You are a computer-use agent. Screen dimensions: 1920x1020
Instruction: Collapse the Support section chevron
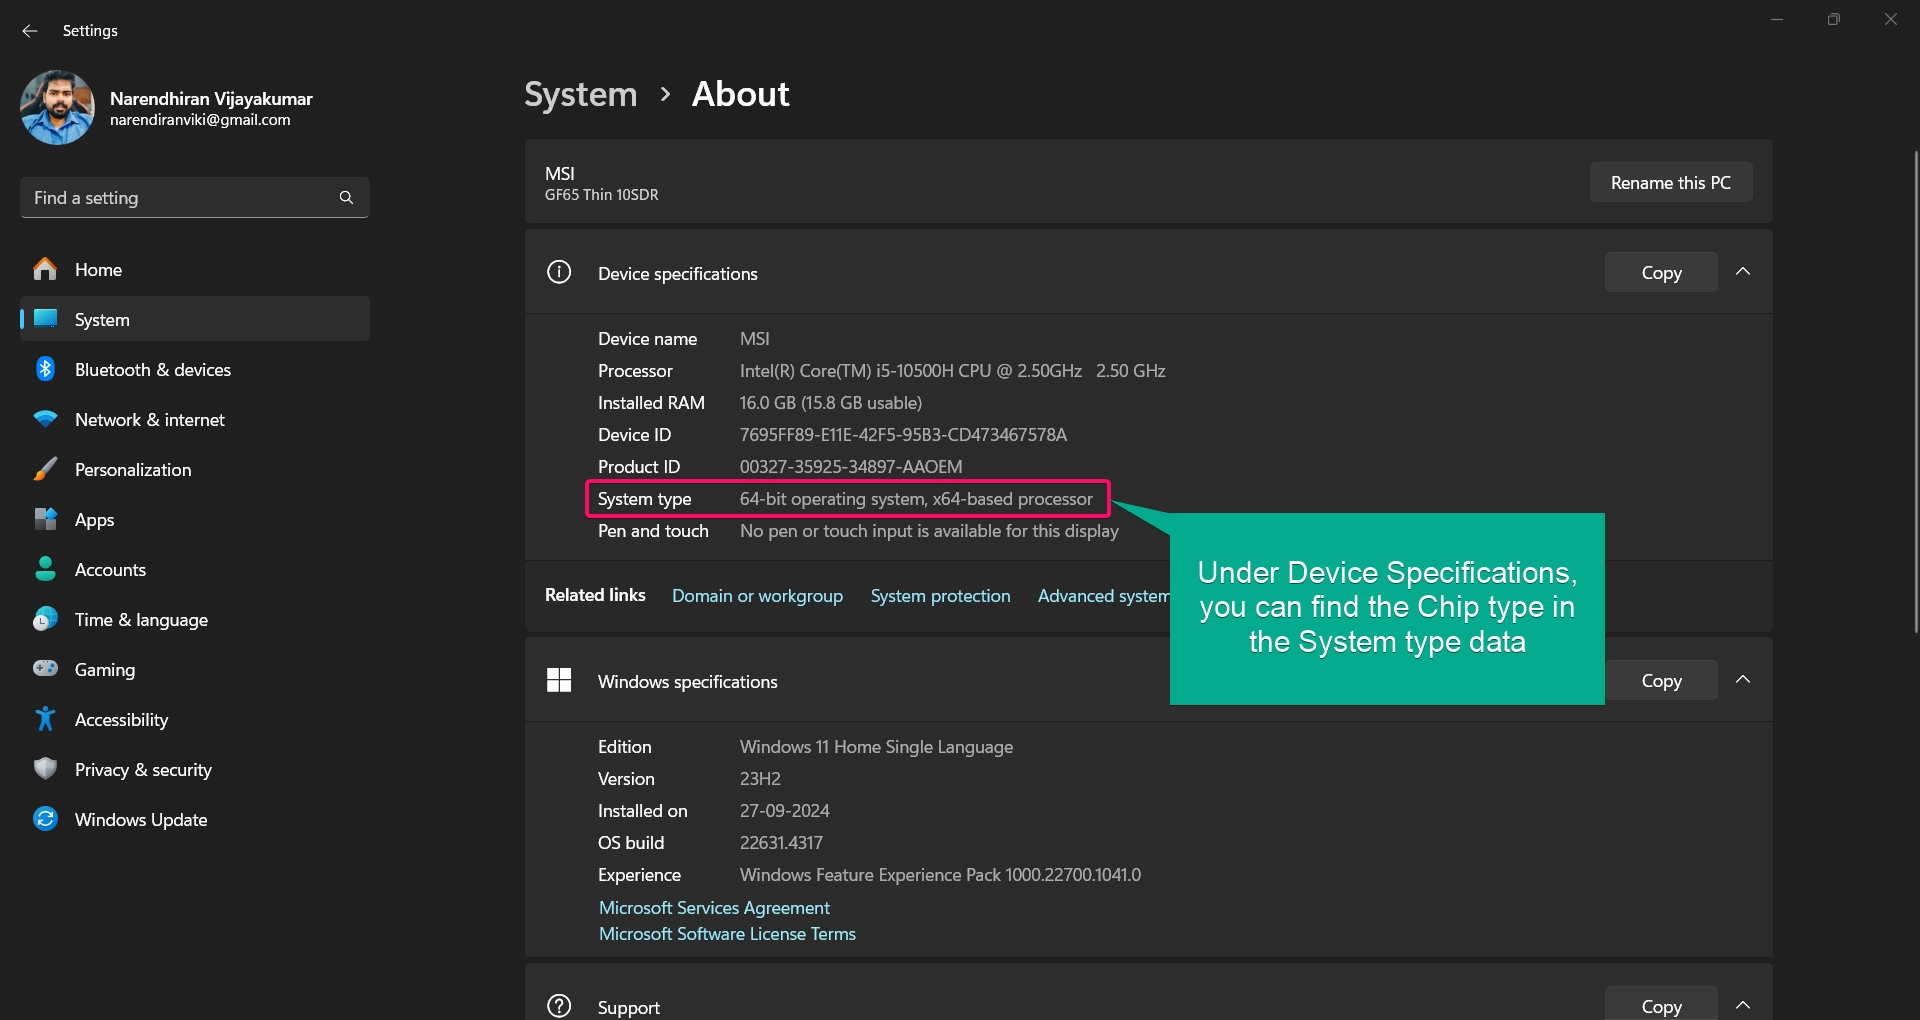pos(1743,1005)
